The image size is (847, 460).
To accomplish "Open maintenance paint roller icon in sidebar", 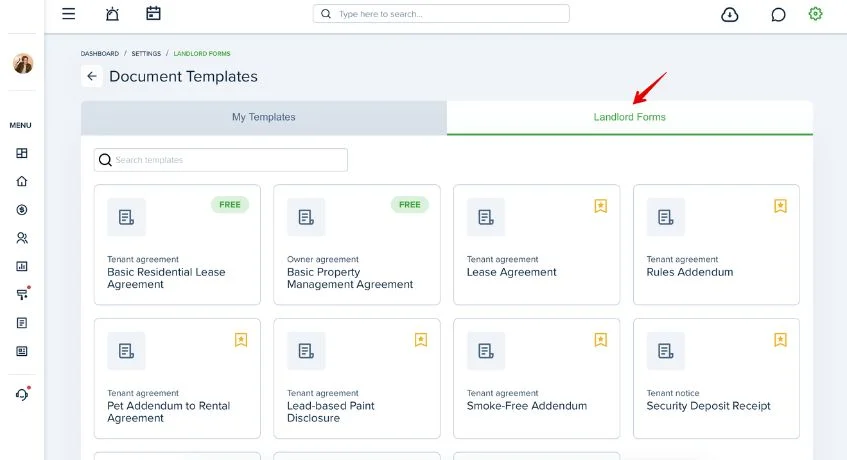I will coord(22,294).
